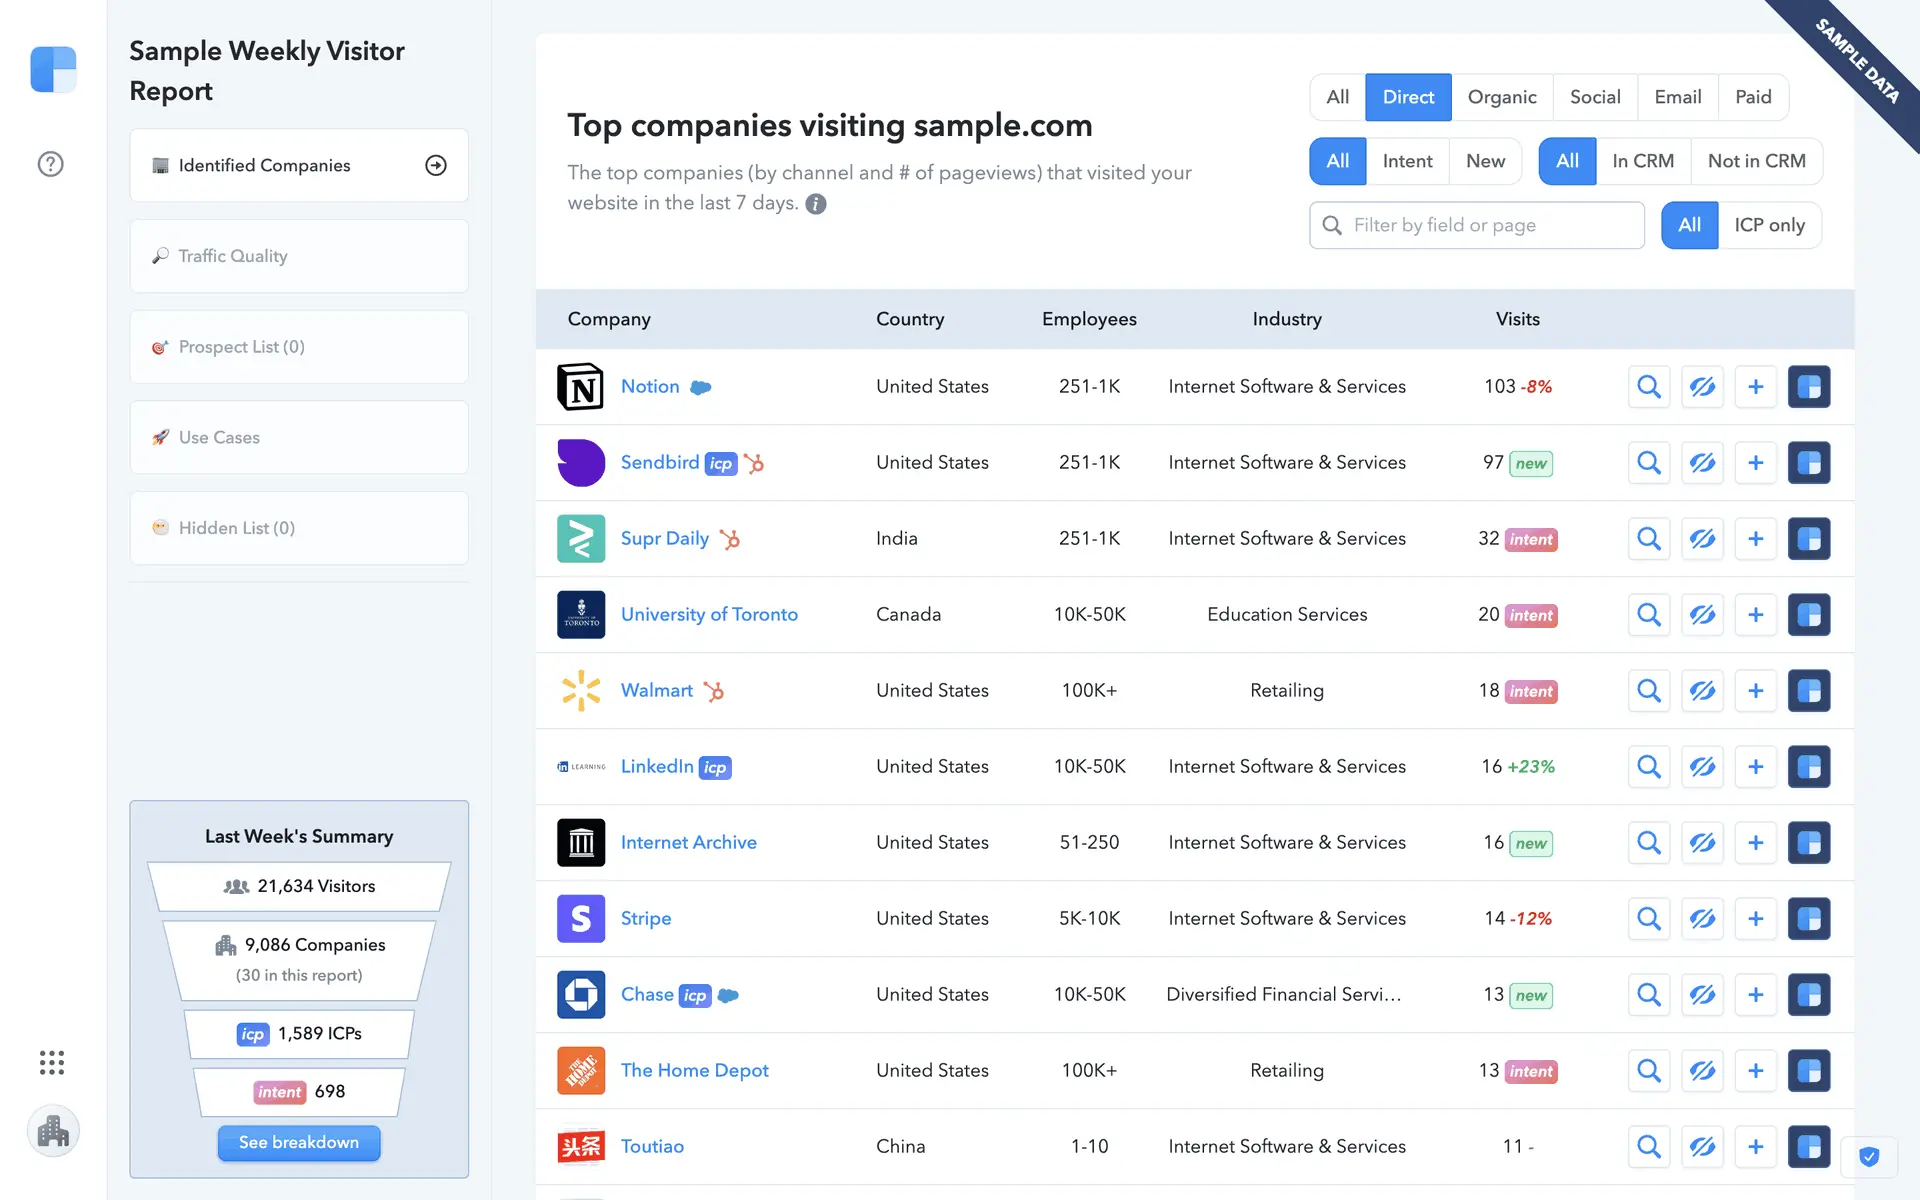Screen dimensions: 1920x1200
Task: Switch to the Organic channel tab
Action: pos(1501,97)
